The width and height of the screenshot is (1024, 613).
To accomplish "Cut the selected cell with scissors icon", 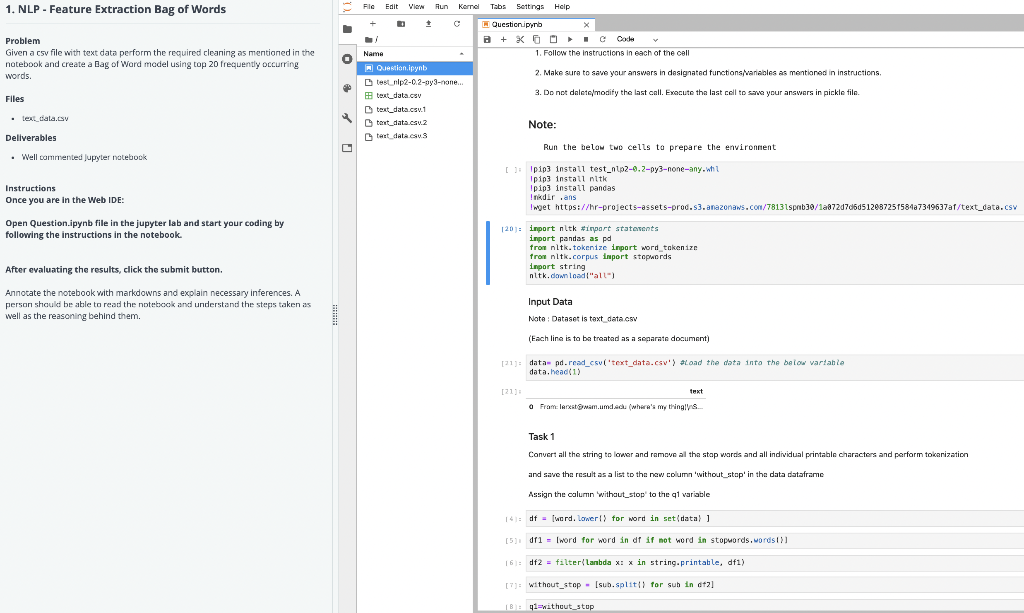I will (520, 39).
